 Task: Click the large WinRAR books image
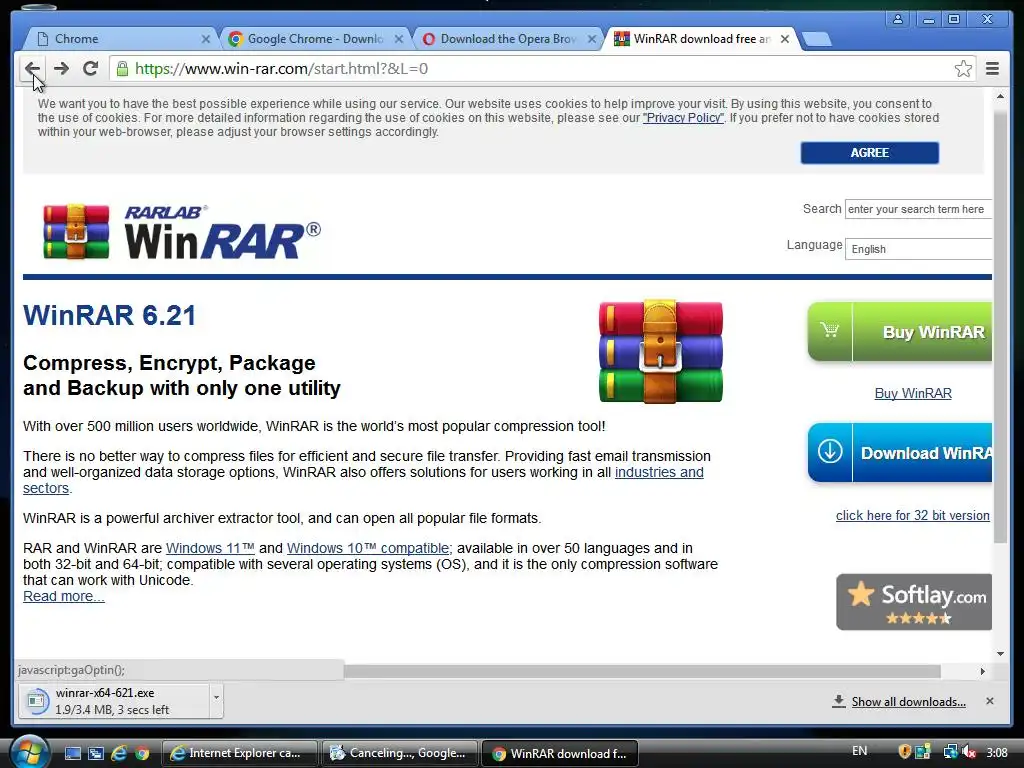click(660, 351)
